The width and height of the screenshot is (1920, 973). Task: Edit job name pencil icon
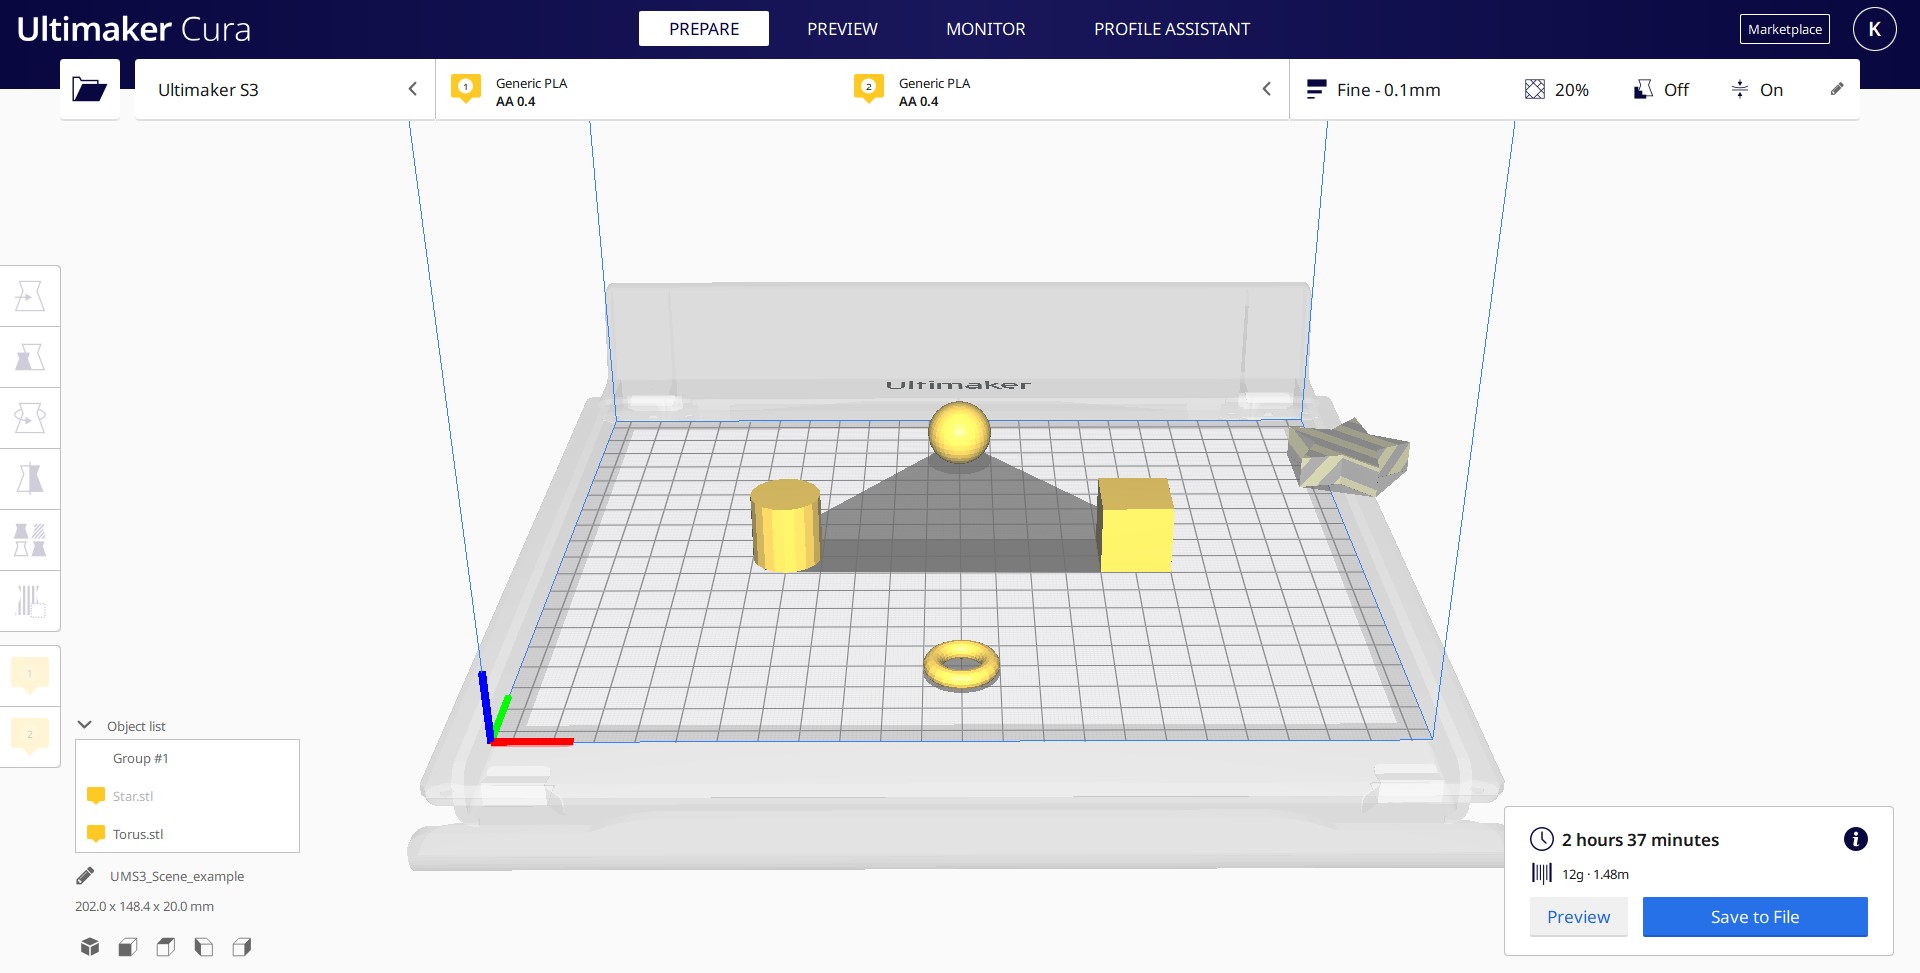pos(86,876)
